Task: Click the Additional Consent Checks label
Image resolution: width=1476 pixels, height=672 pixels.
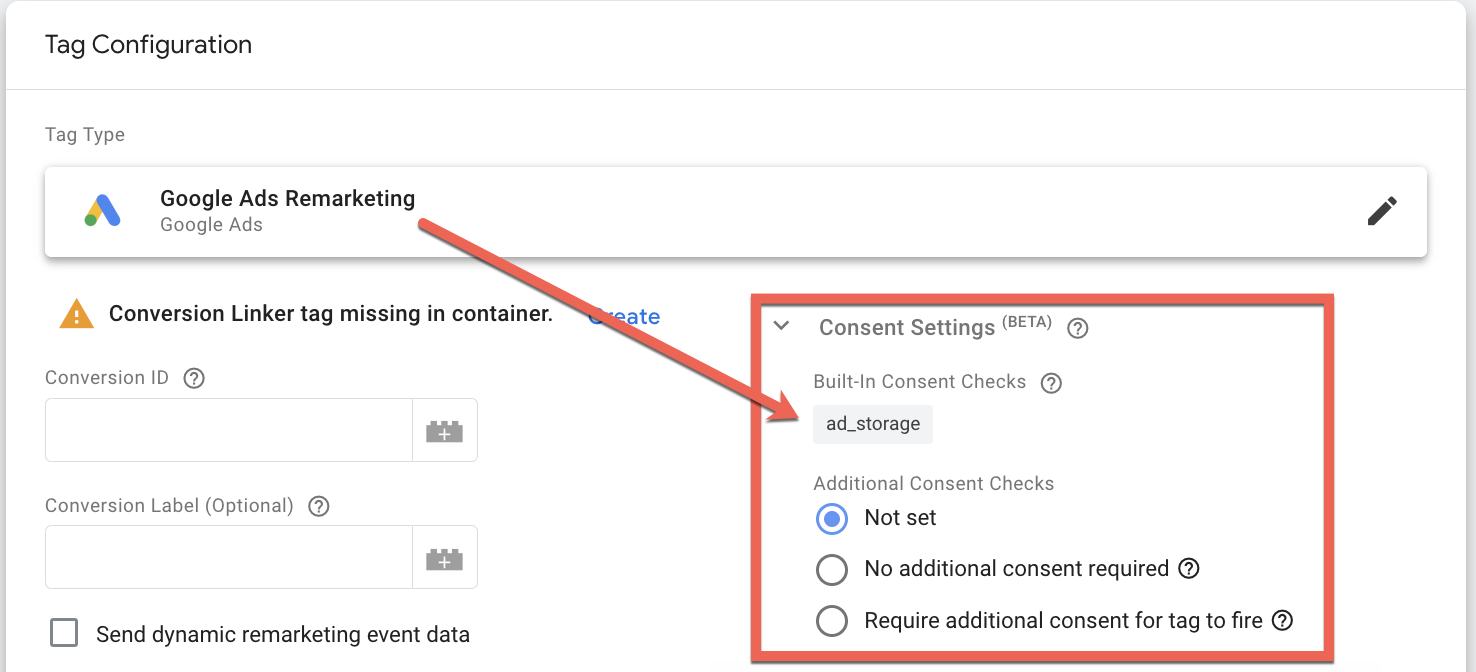Action: (934, 483)
